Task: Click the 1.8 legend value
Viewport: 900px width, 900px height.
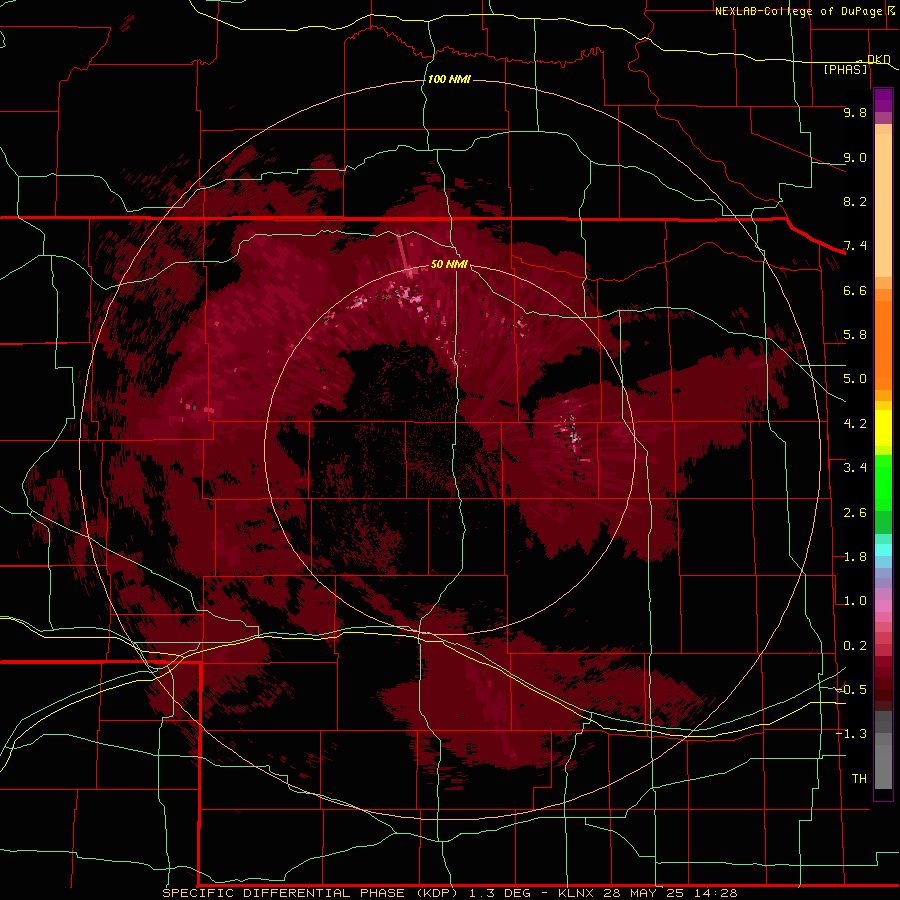Action: pos(855,557)
